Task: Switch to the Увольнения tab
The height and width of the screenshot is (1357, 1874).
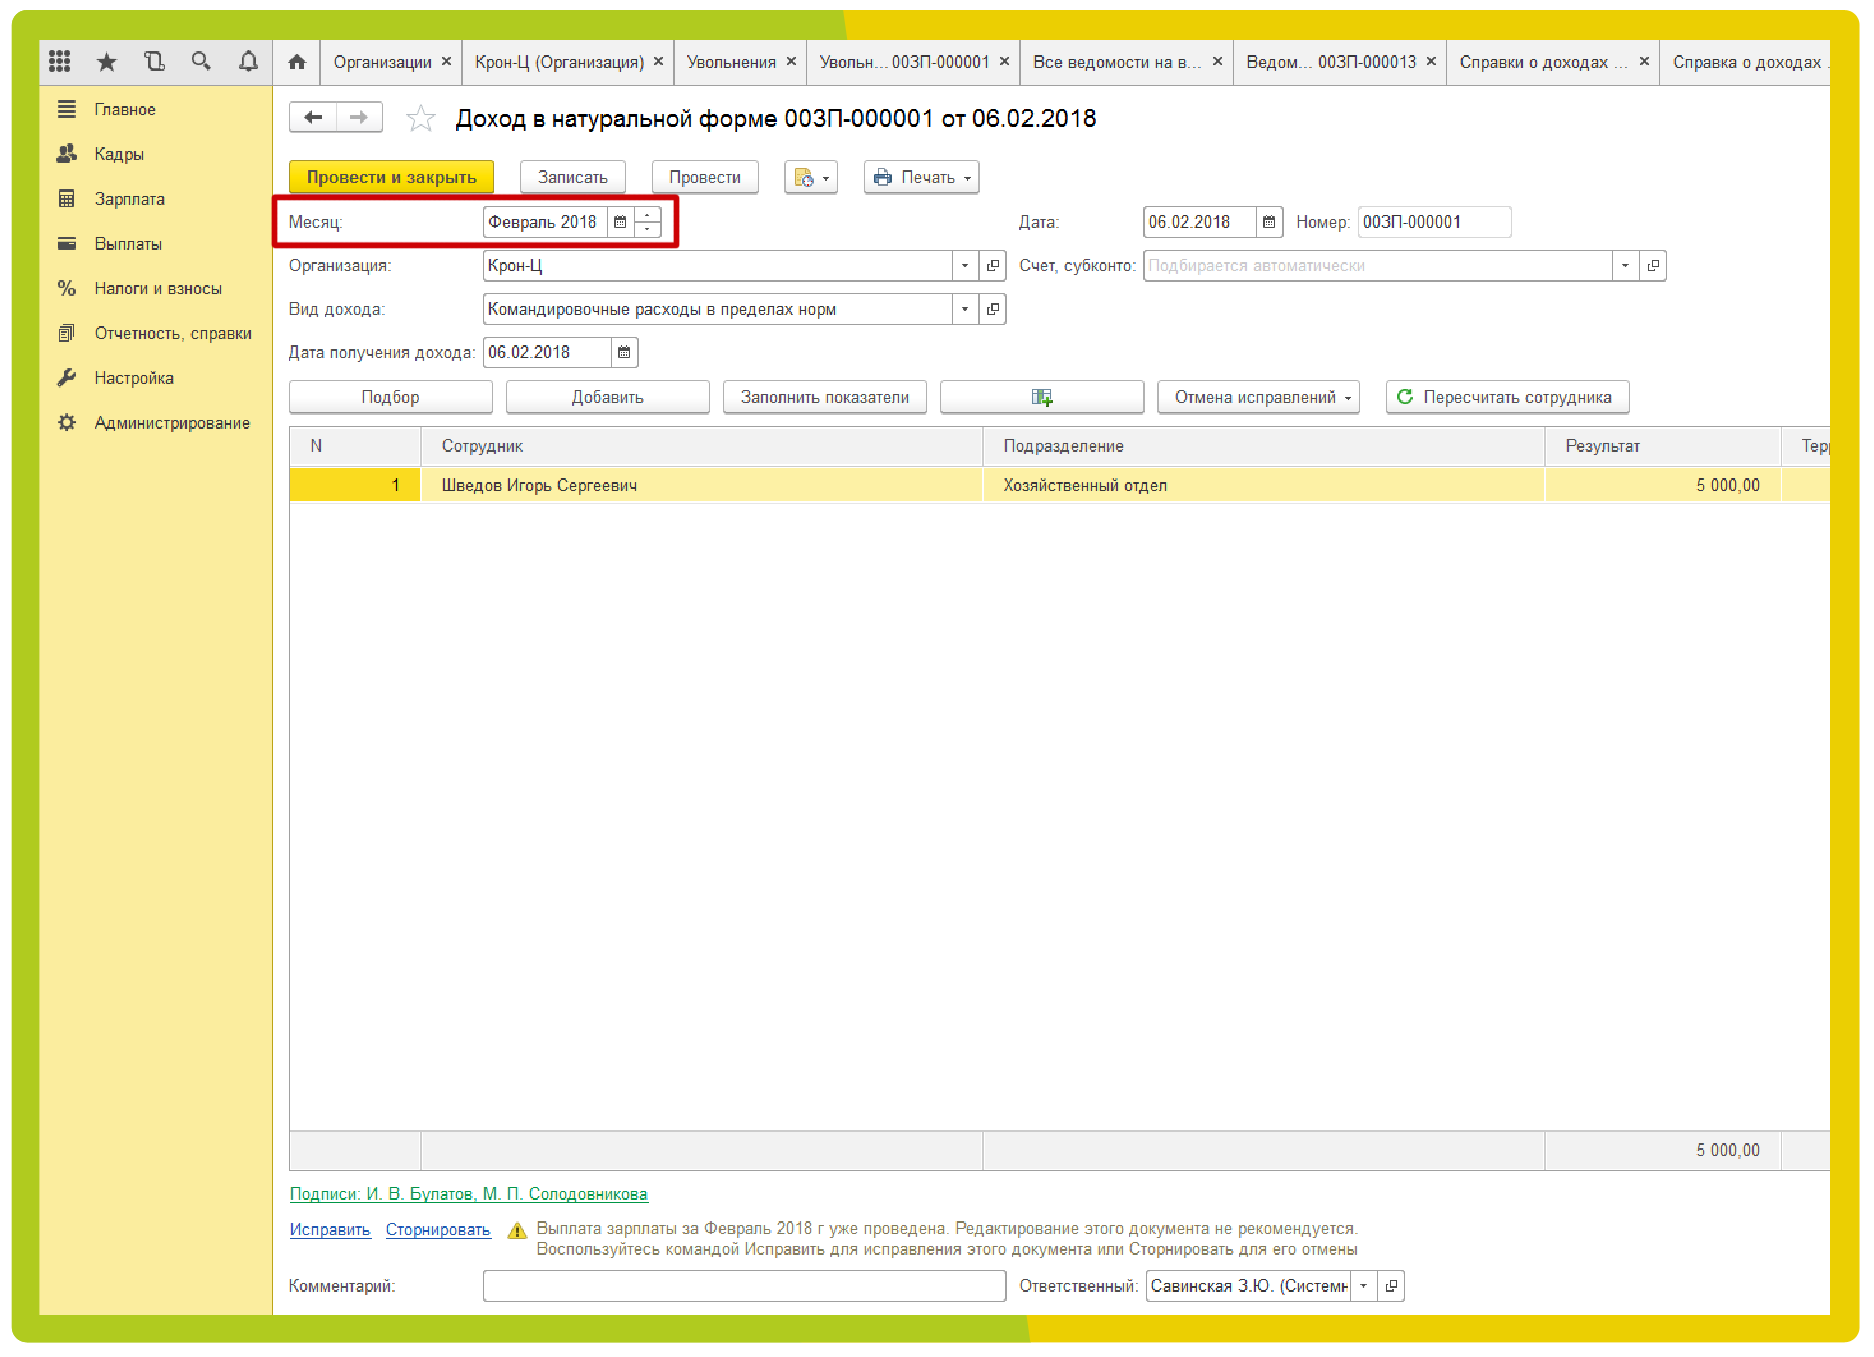Action: tap(731, 62)
